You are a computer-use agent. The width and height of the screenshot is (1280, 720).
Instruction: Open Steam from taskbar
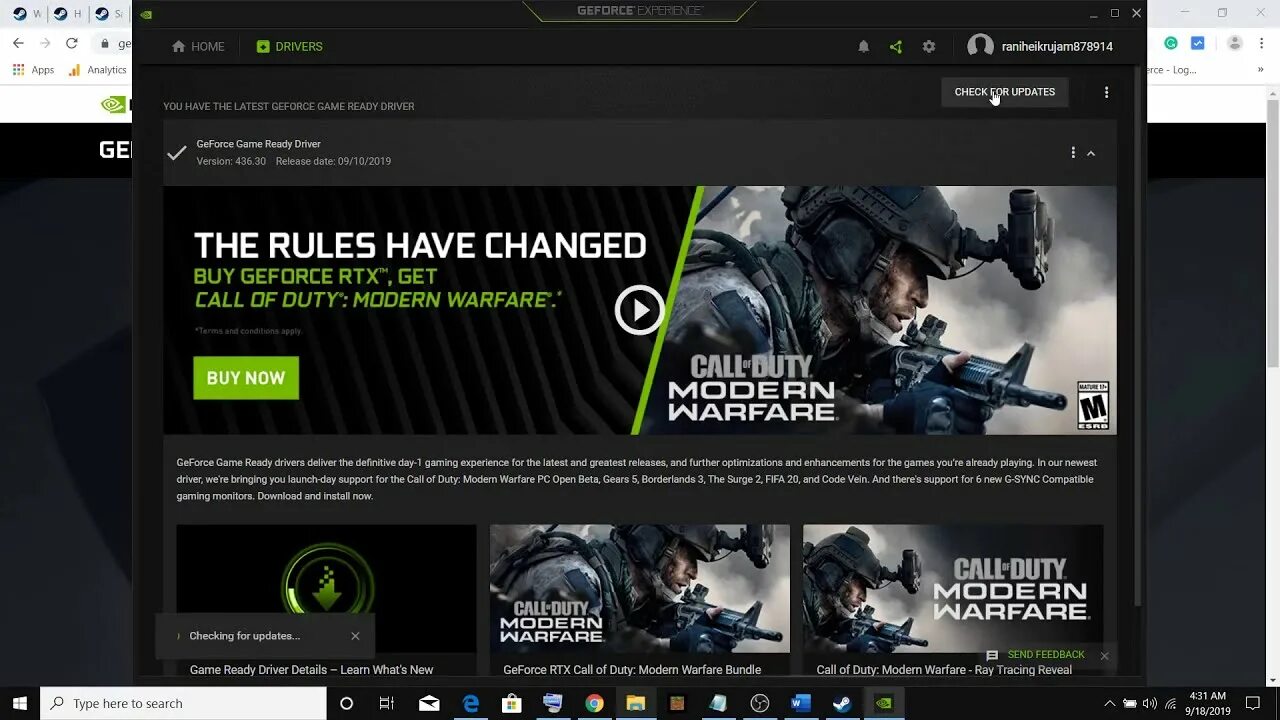pos(841,703)
